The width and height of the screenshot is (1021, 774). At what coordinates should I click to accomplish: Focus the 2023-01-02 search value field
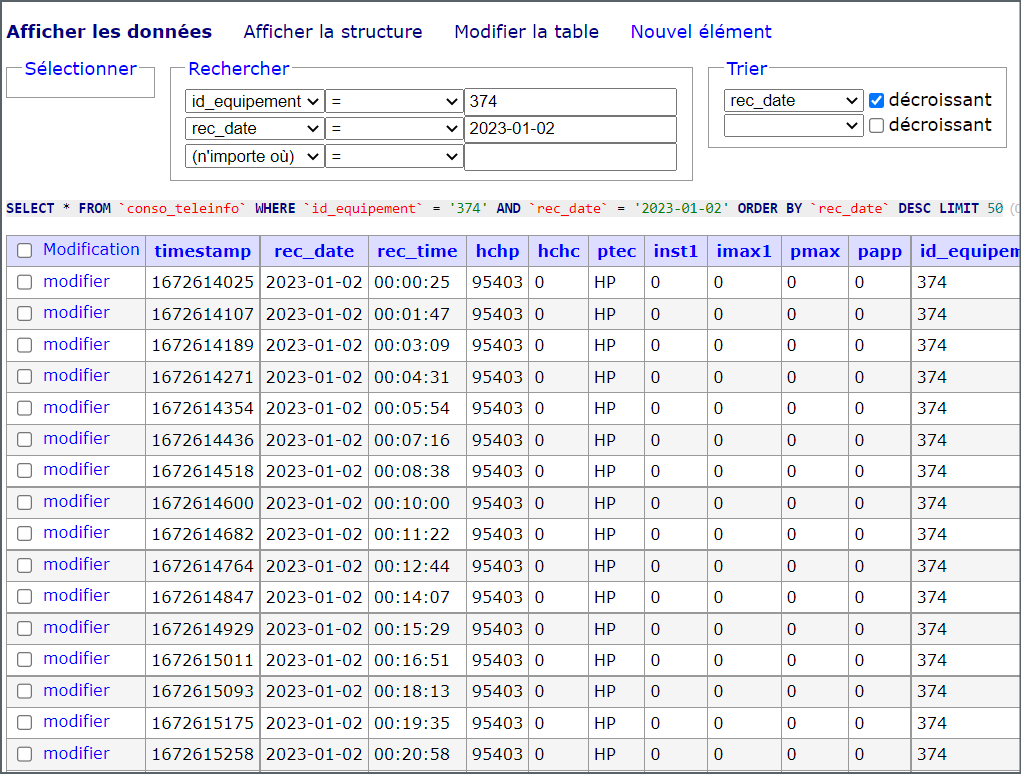(x=570, y=129)
